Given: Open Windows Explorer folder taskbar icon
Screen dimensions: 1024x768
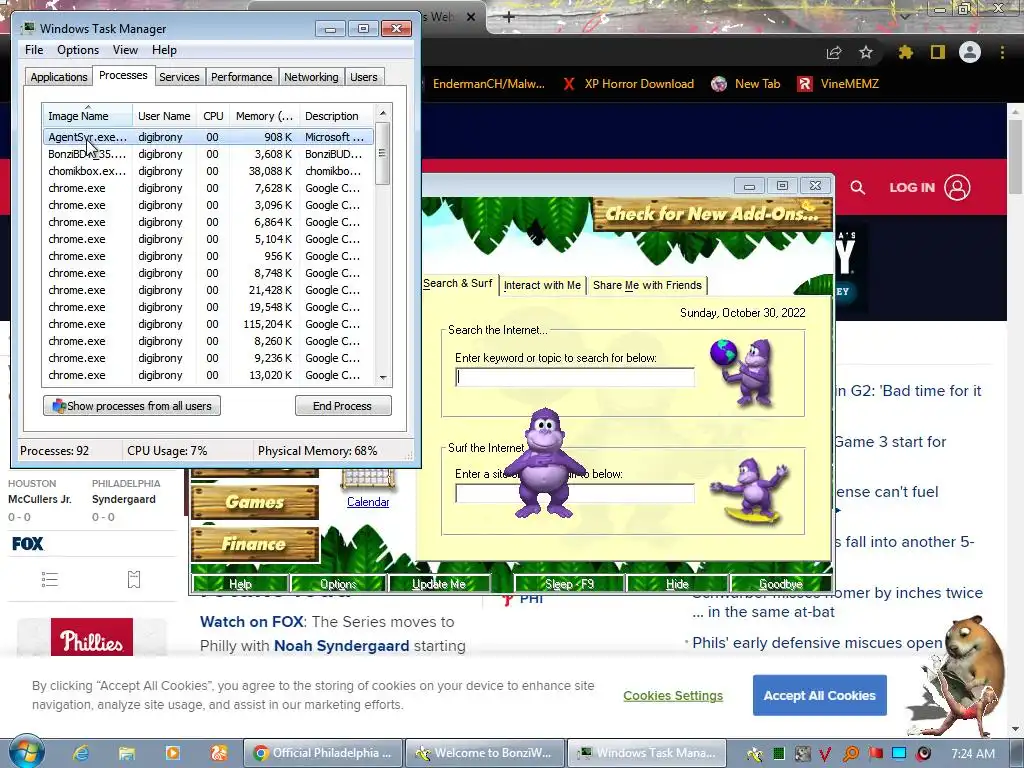Looking at the screenshot, I should [x=127, y=753].
